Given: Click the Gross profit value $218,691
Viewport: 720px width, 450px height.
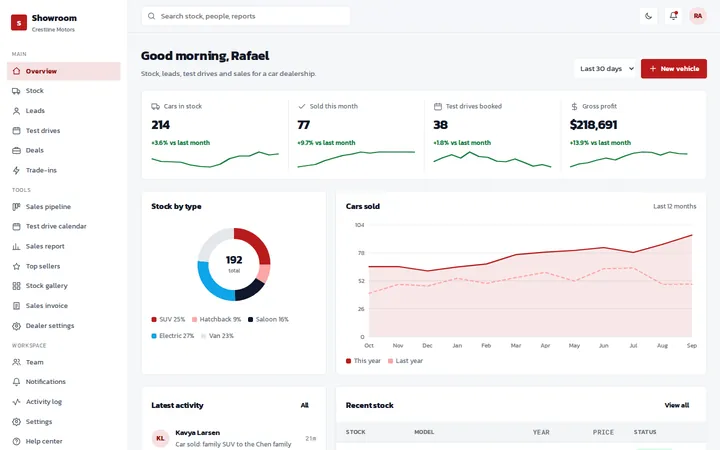Looking at the screenshot, I should tap(593, 125).
